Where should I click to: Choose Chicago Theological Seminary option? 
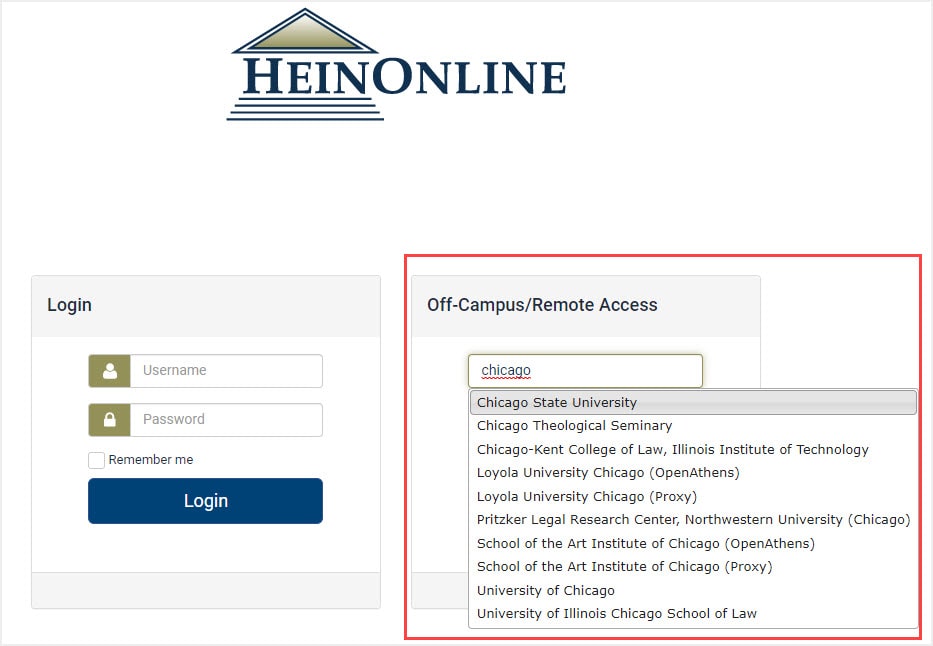[693, 426]
